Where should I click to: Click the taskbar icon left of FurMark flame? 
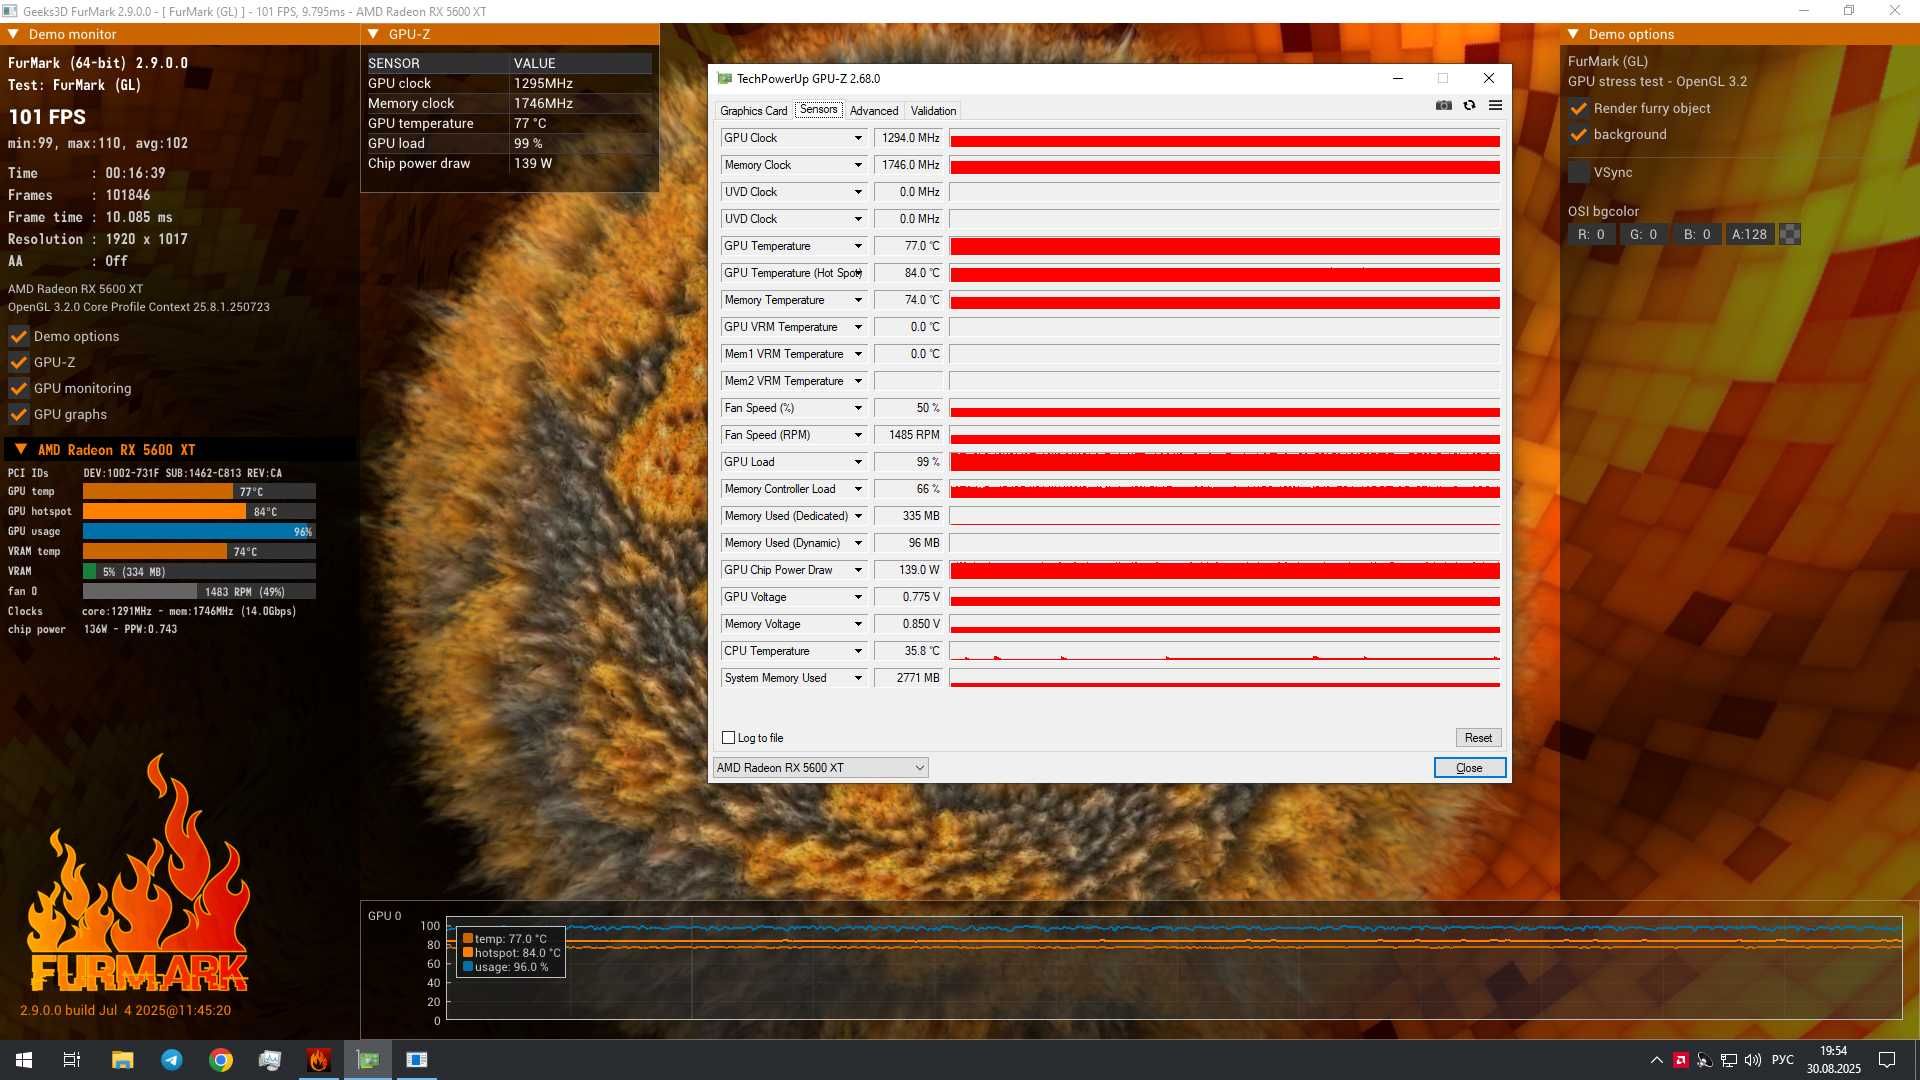point(270,1060)
